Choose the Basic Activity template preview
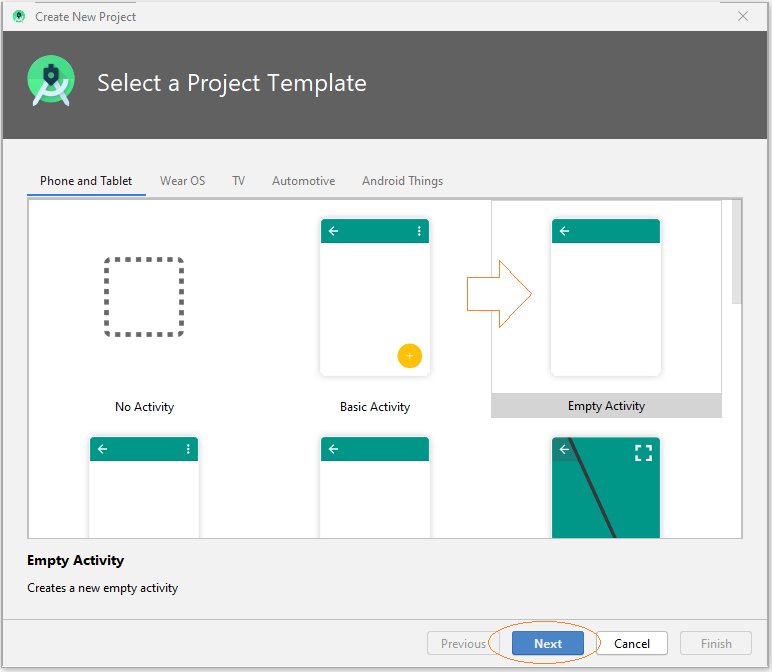The height and width of the screenshot is (672, 772). coord(375,297)
